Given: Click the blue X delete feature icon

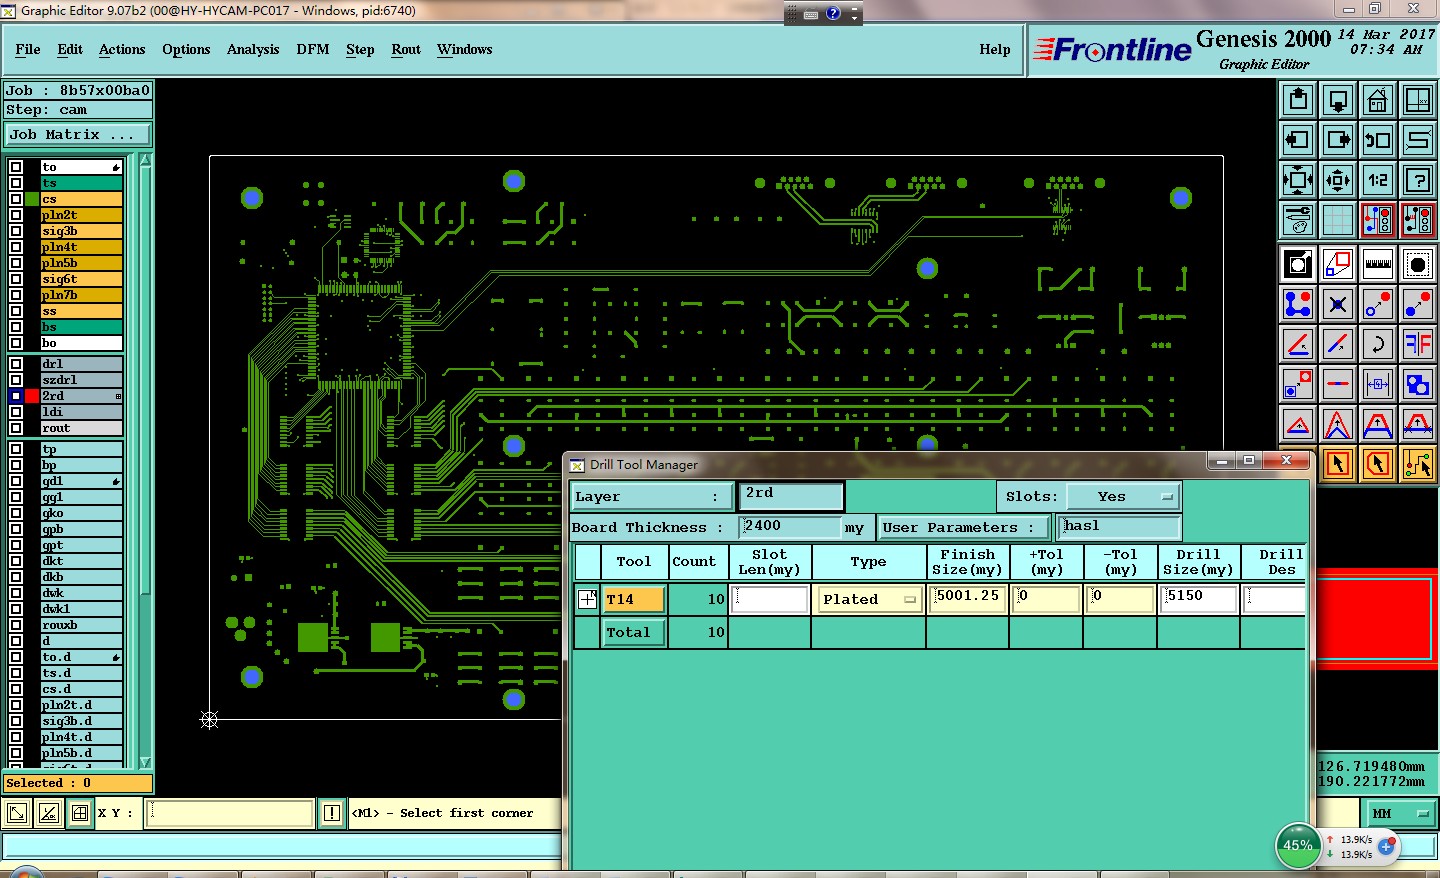Looking at the screenshot, I should (1338, 304).
